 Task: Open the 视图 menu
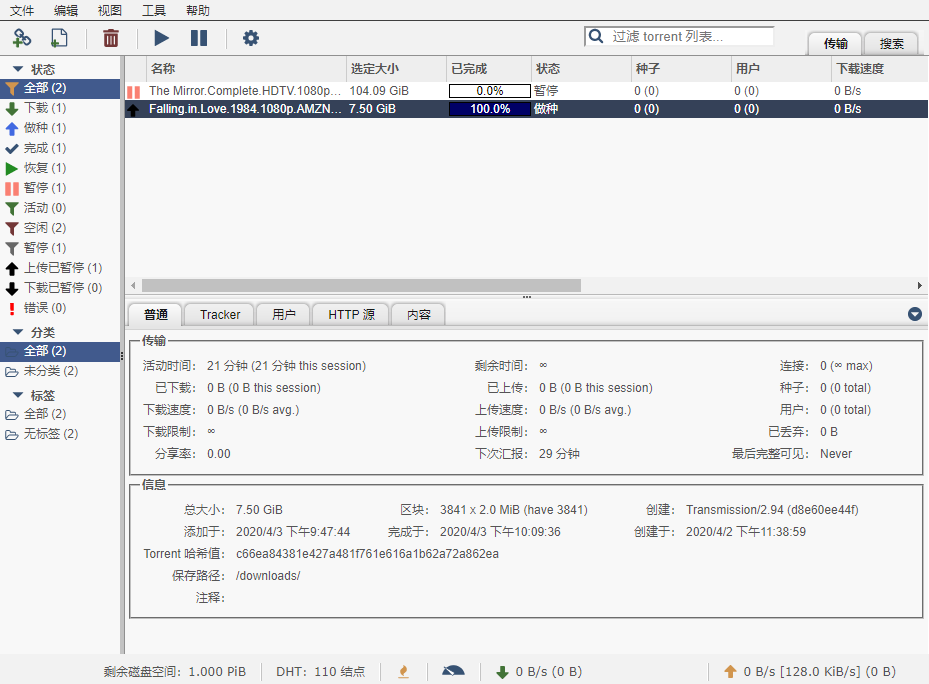110,10
